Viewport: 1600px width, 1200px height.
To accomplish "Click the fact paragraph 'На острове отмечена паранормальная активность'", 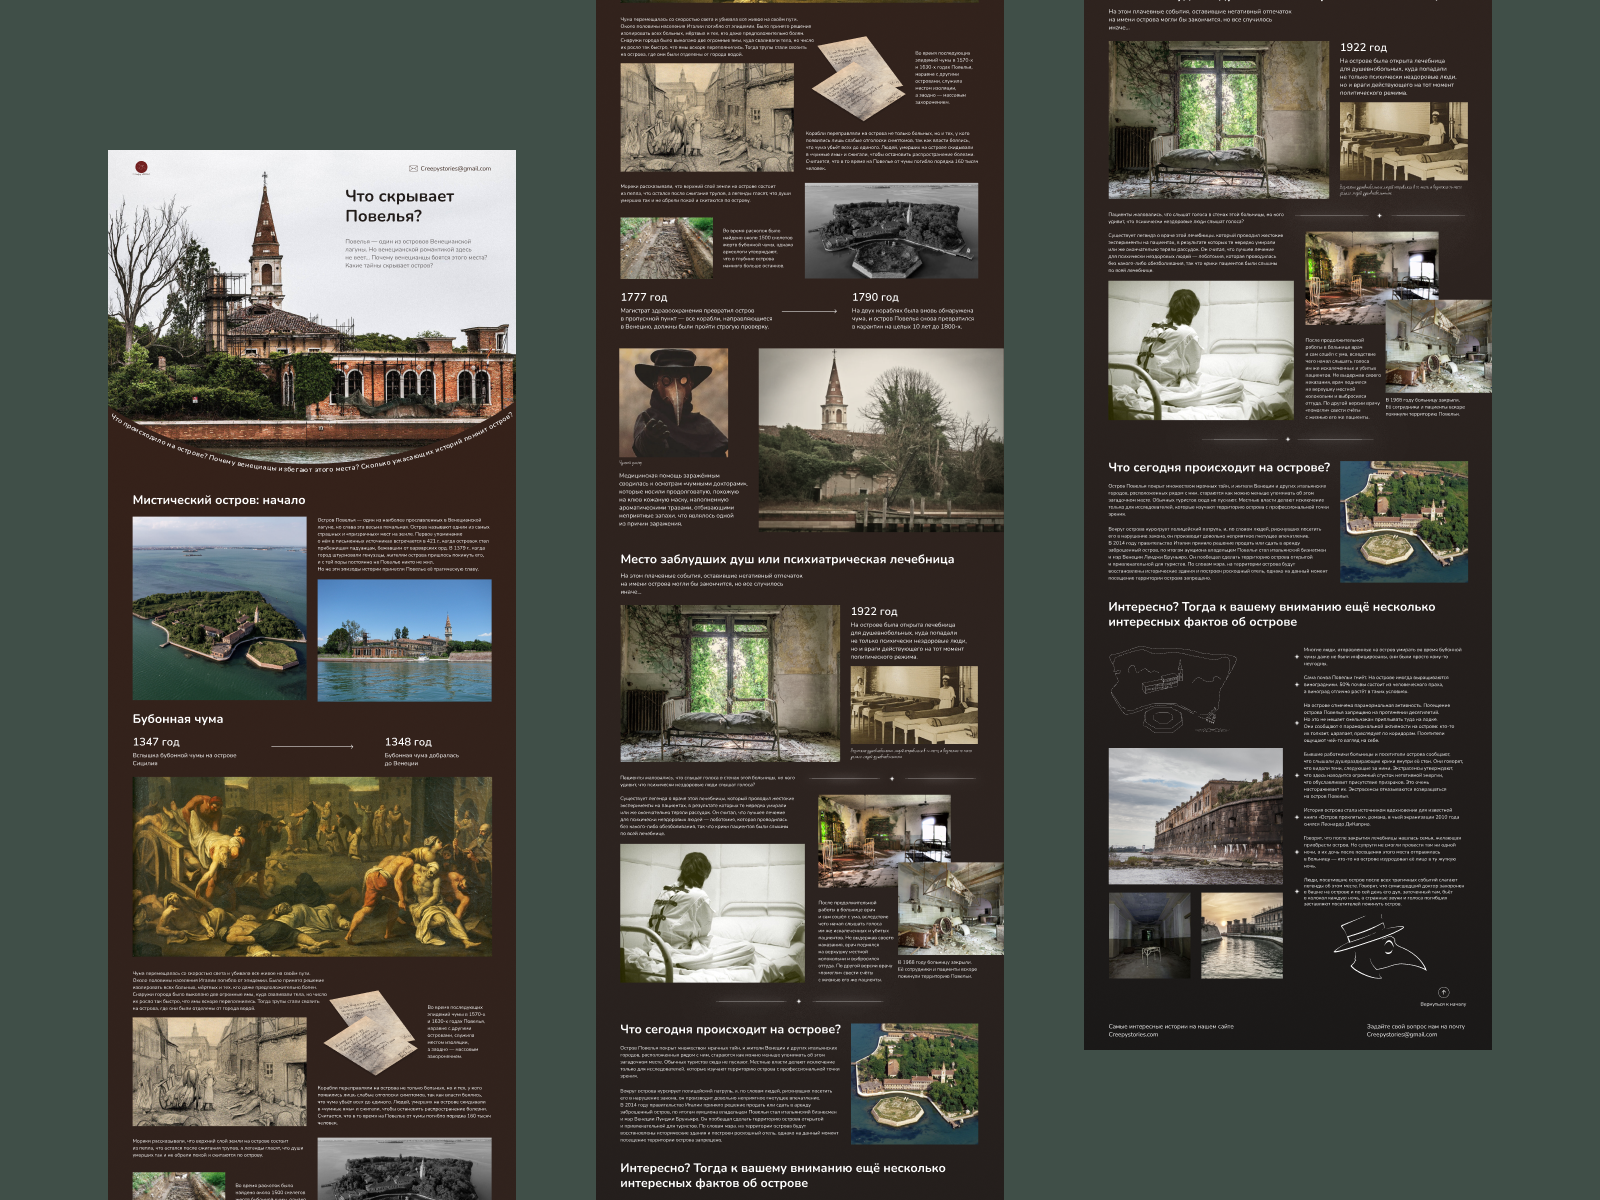I will tap(1378, 723).
